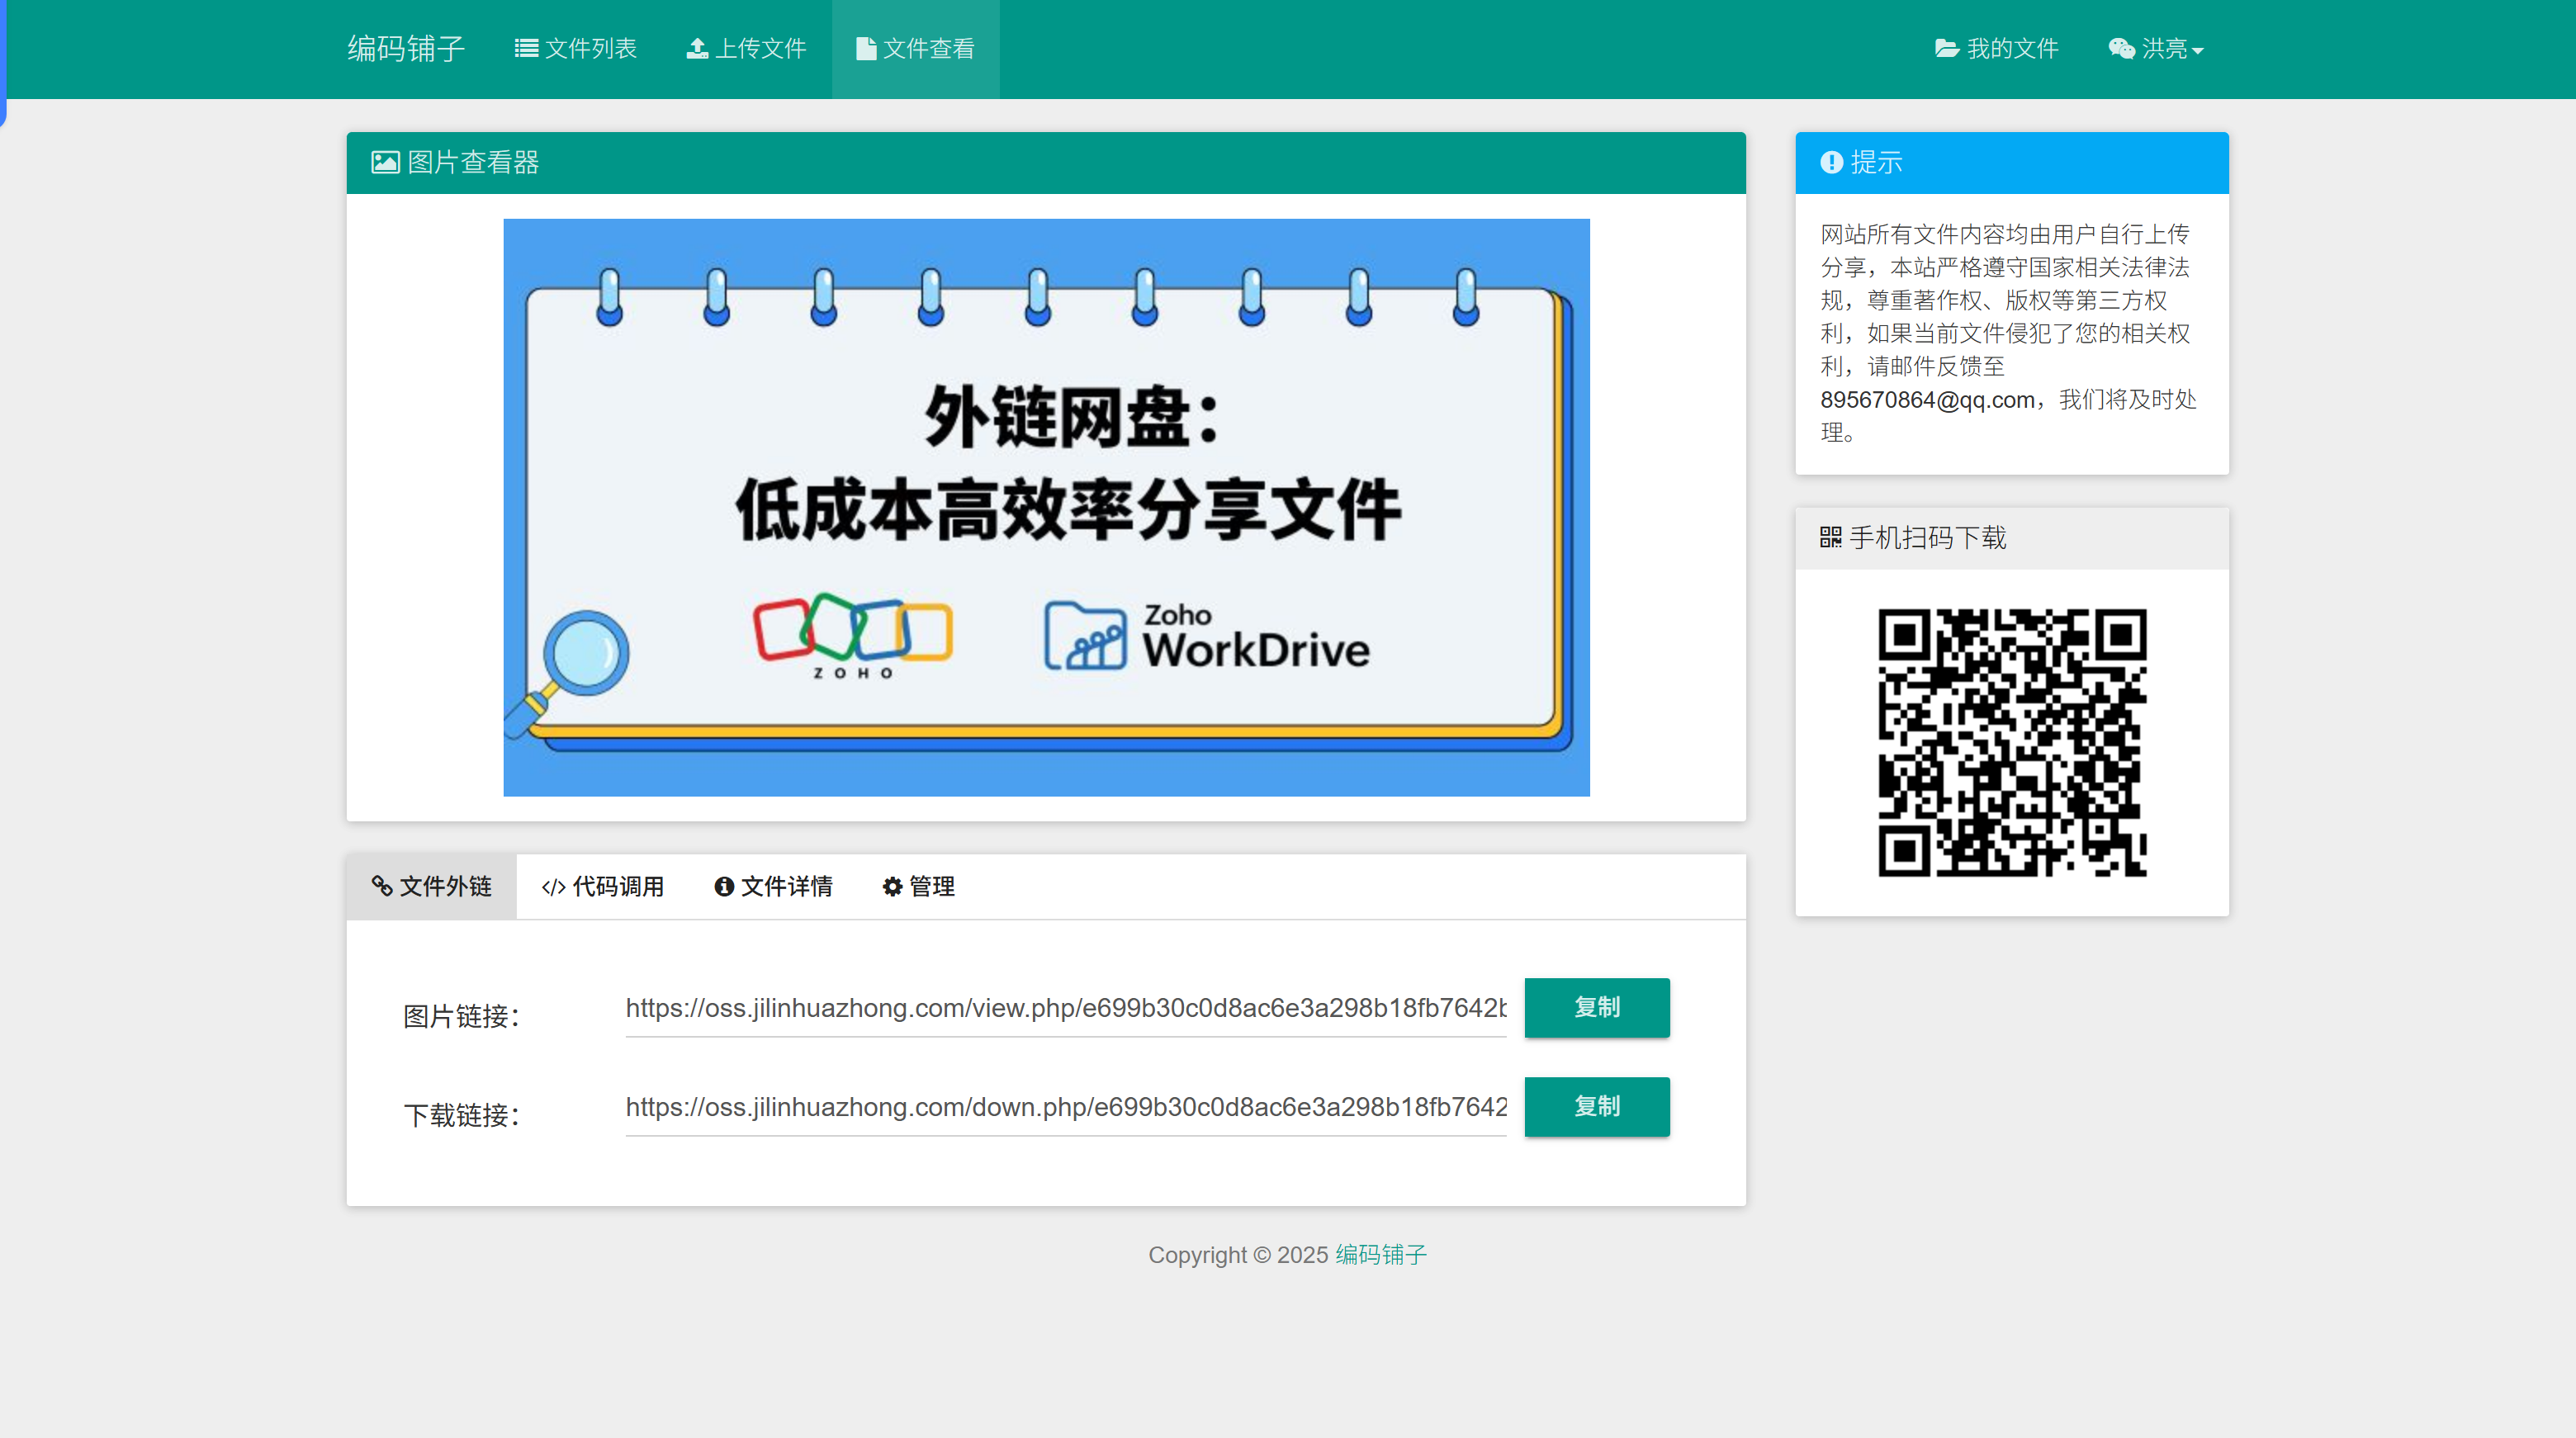Click the 代码调用 code brackets icon

553,887
